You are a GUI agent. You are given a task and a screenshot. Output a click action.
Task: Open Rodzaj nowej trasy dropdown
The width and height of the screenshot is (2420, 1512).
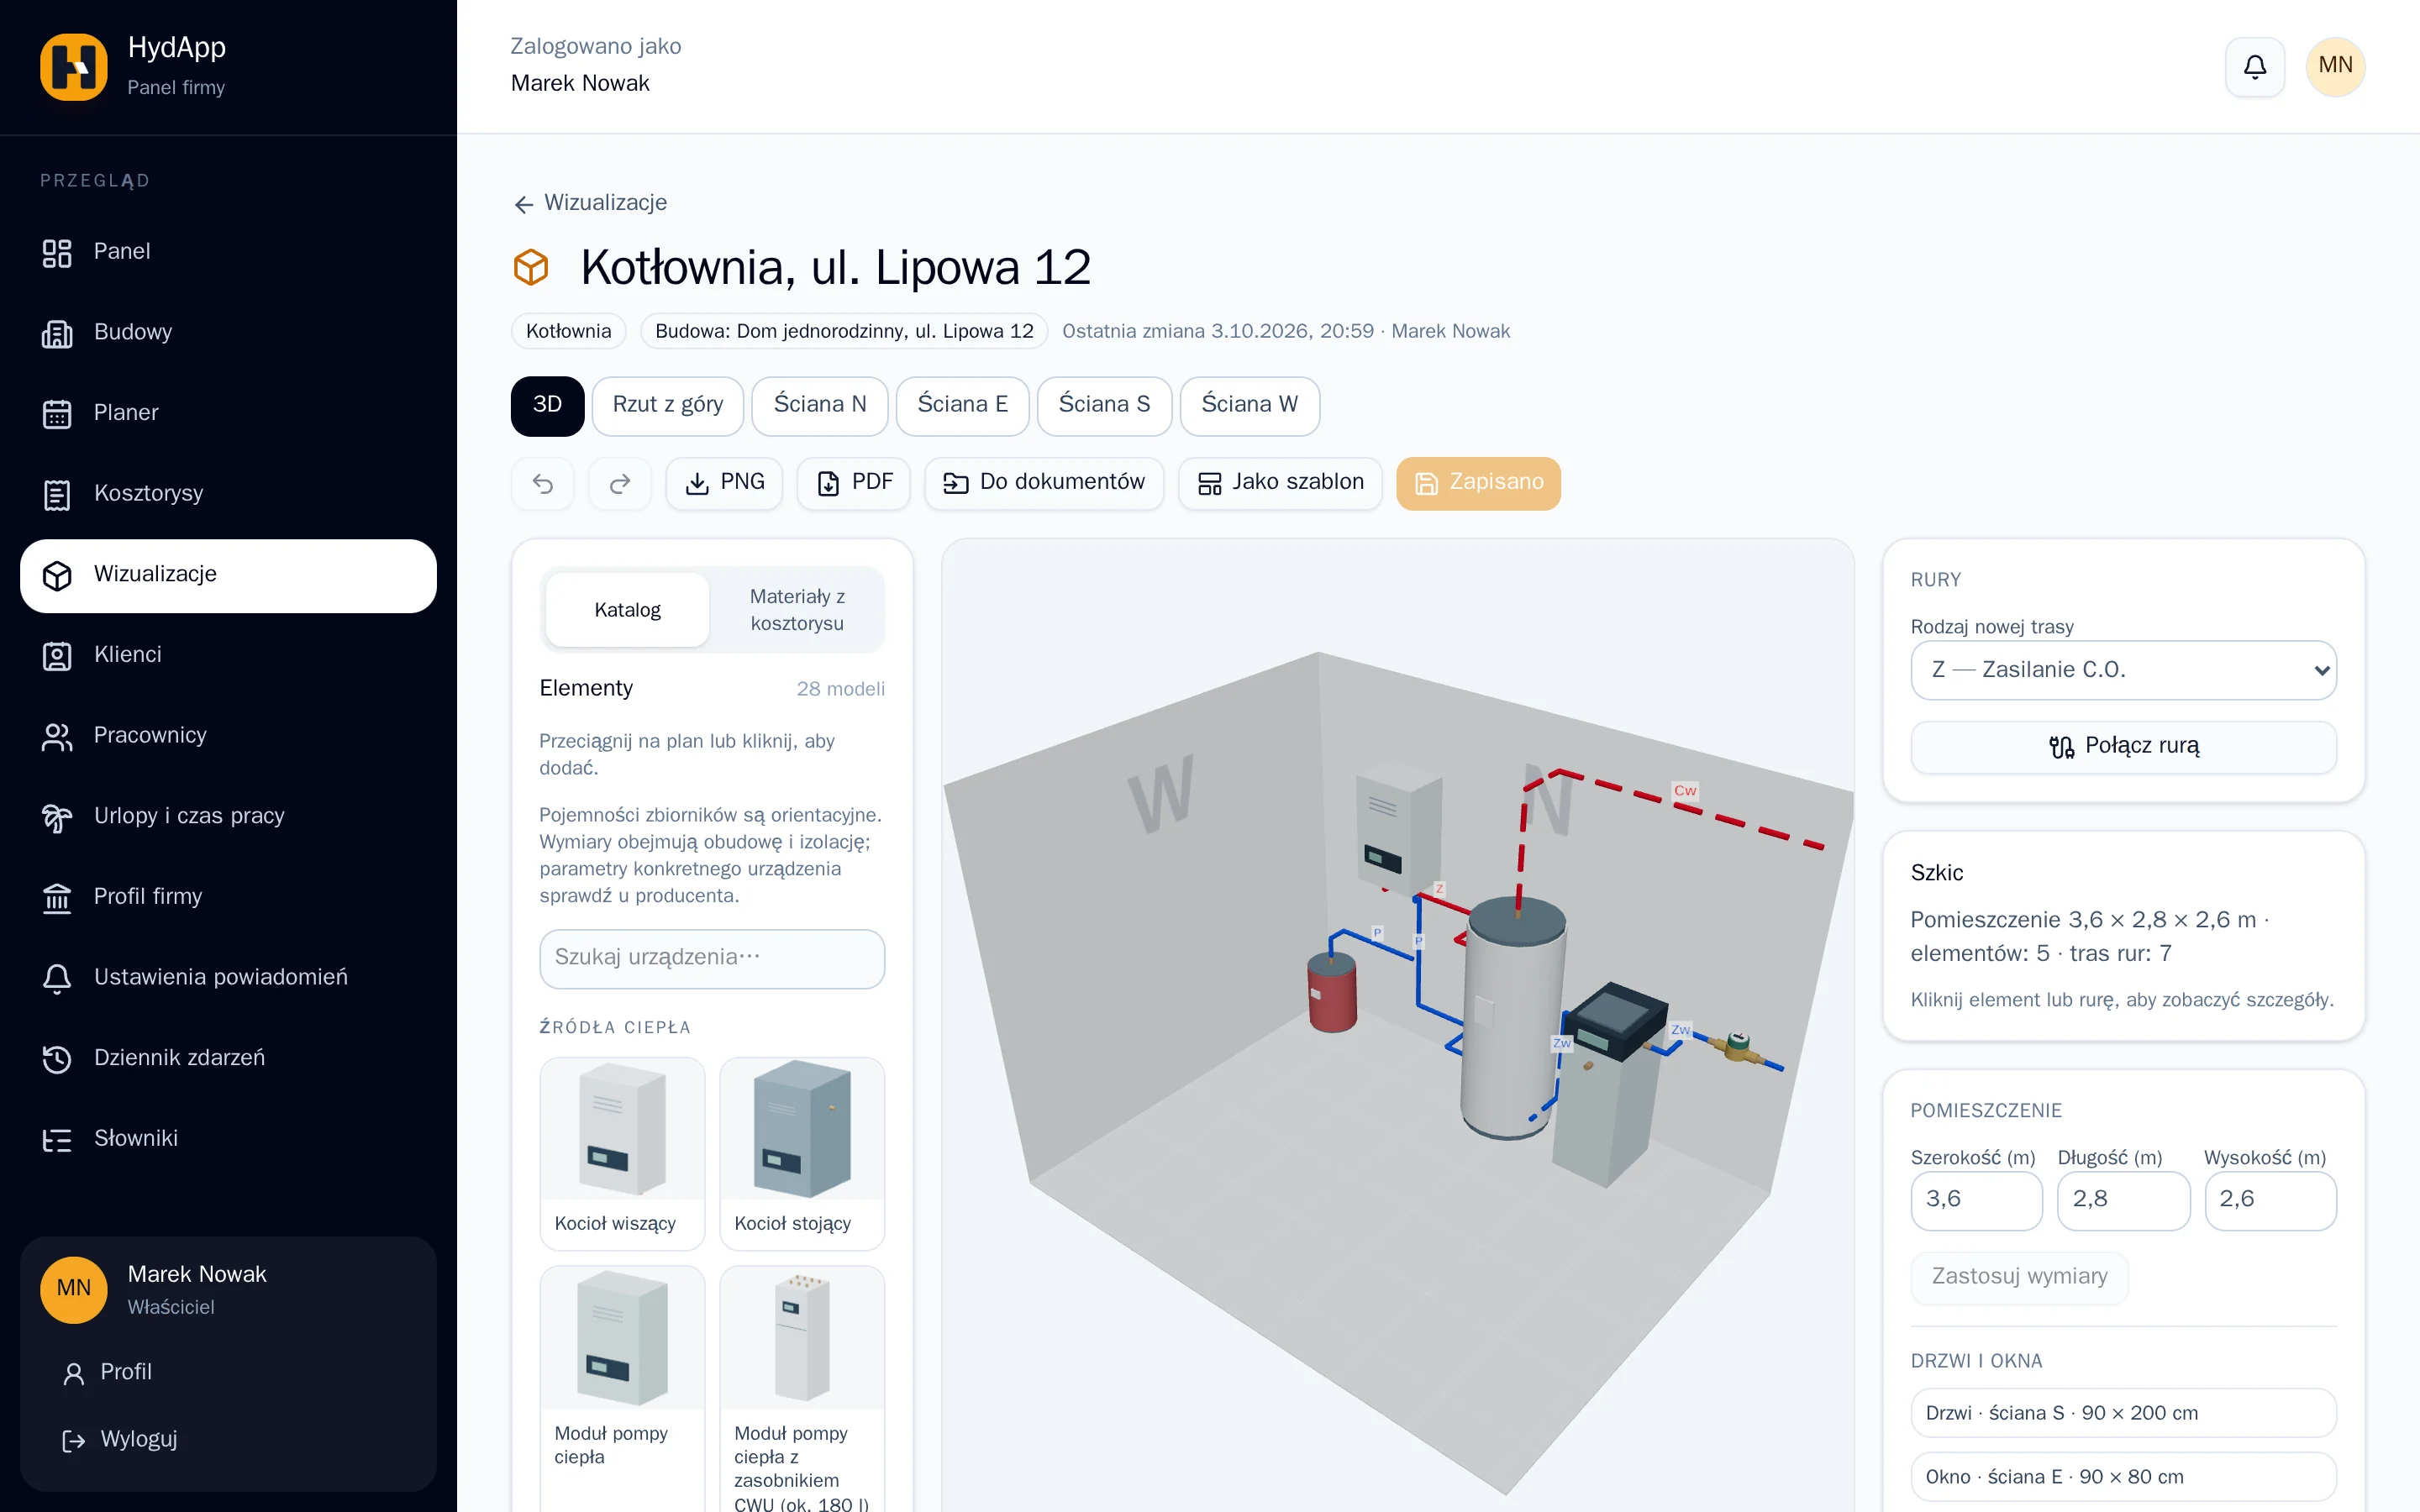[x=2123, y=670]
